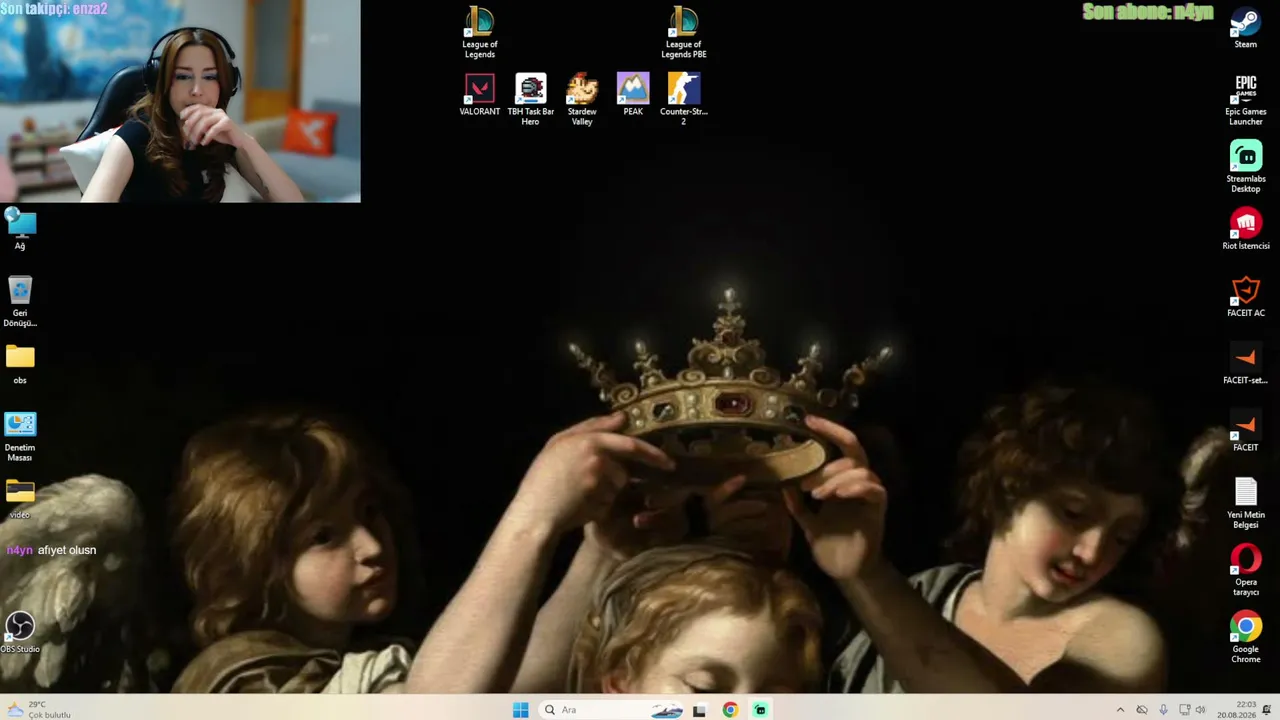Click the chat message 'afiyet olusn'

pos(67,550)
